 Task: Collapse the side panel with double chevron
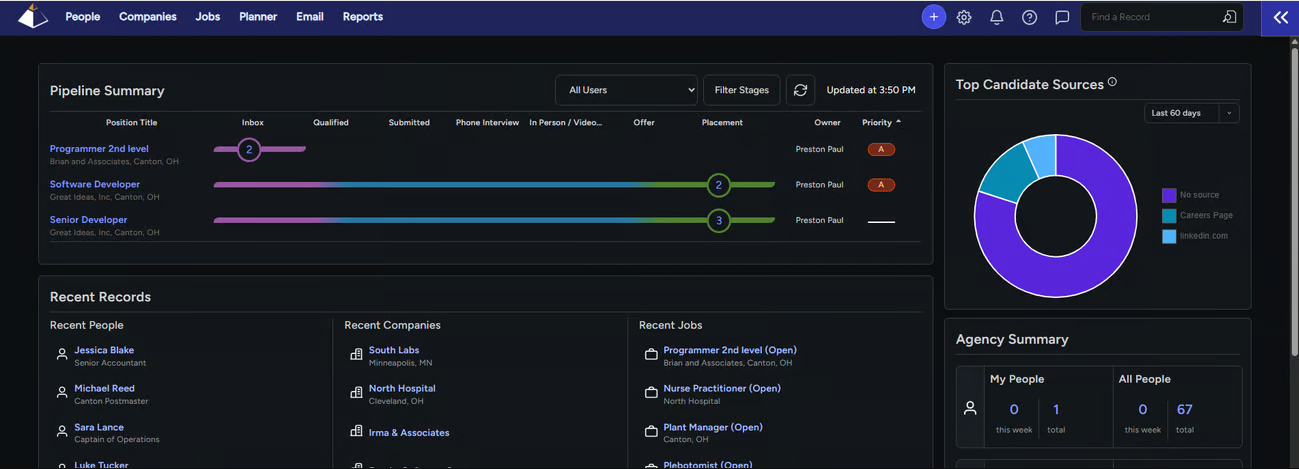(x=1280, y=17)
